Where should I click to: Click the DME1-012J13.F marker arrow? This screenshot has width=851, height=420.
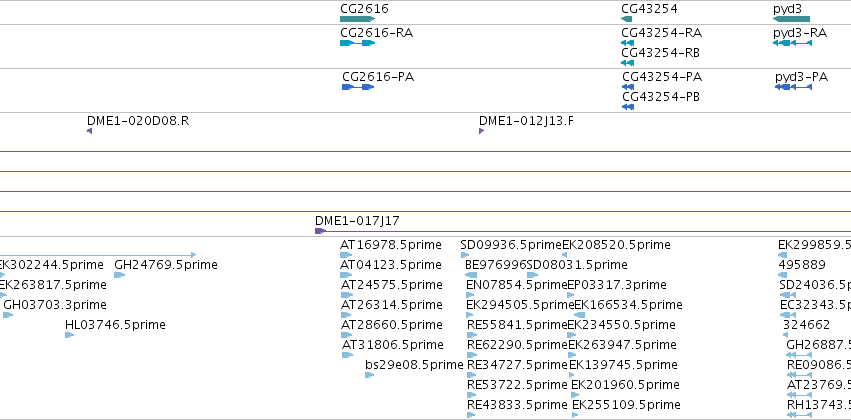[481, 131]
